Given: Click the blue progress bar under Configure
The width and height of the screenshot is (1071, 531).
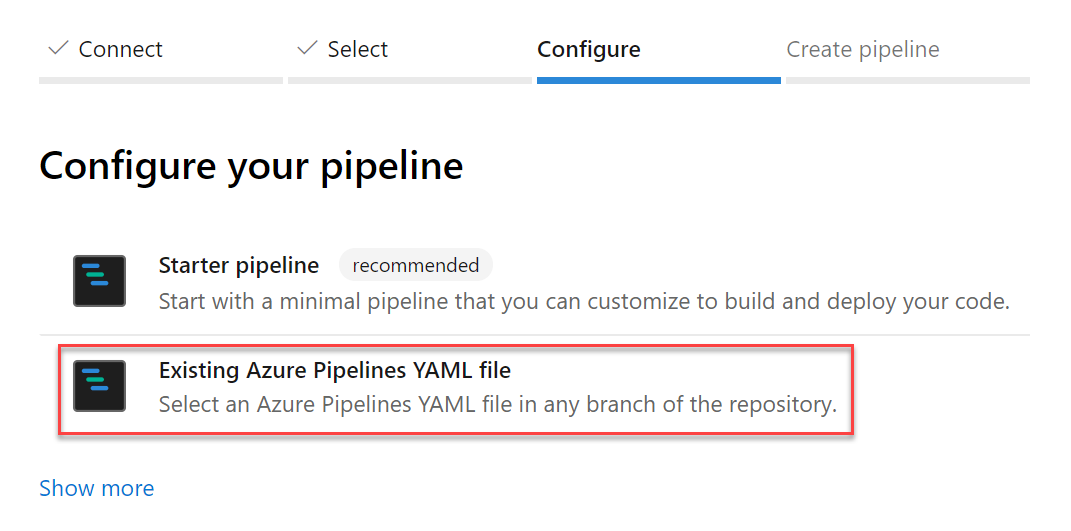Looking at the screenshot, I should coord(658,80).
